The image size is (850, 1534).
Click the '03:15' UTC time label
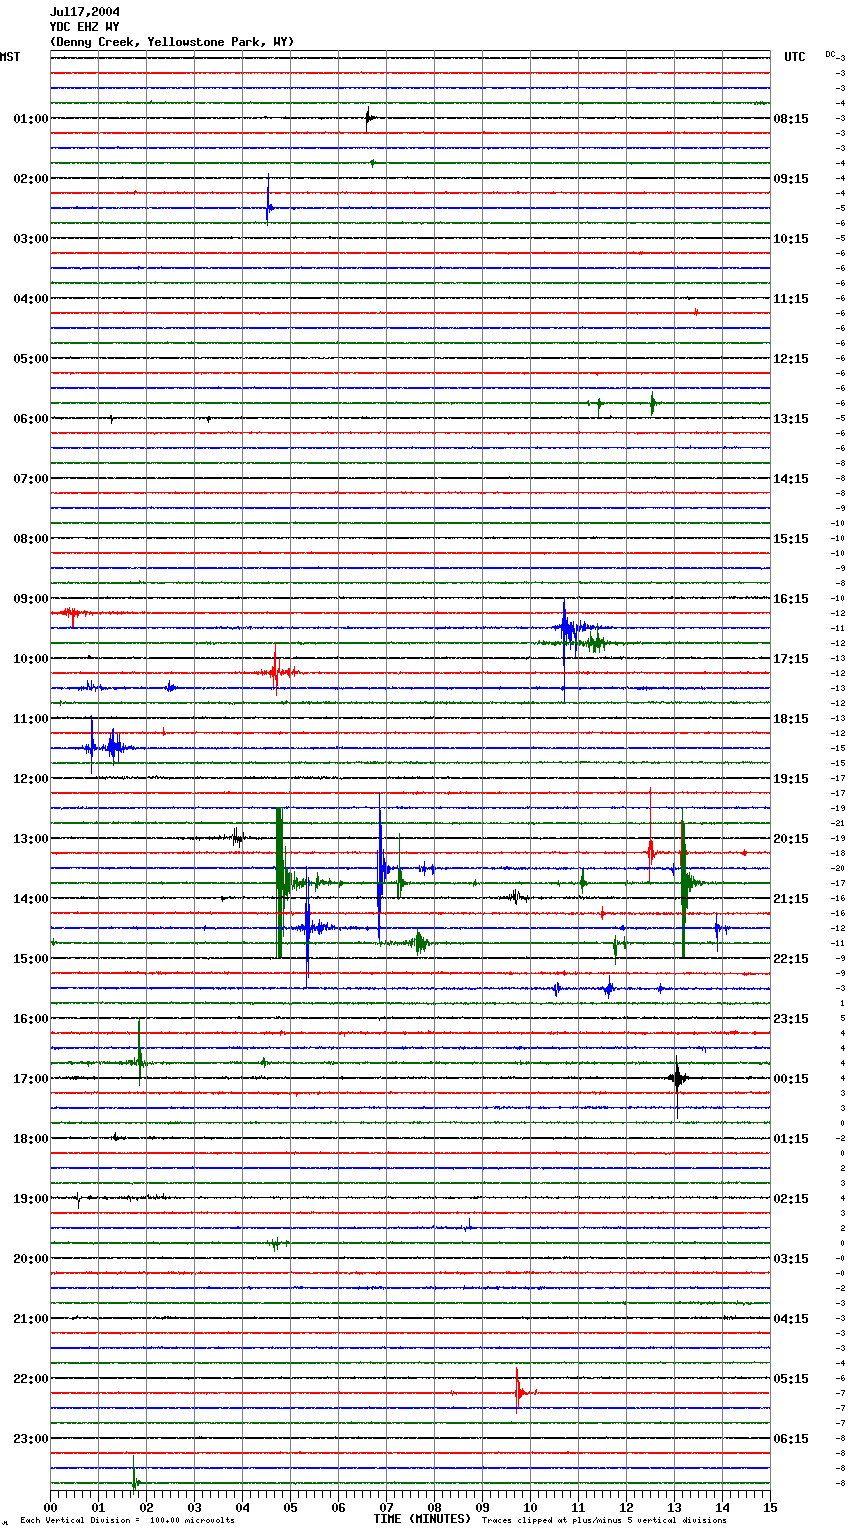tap(791, 1259)
